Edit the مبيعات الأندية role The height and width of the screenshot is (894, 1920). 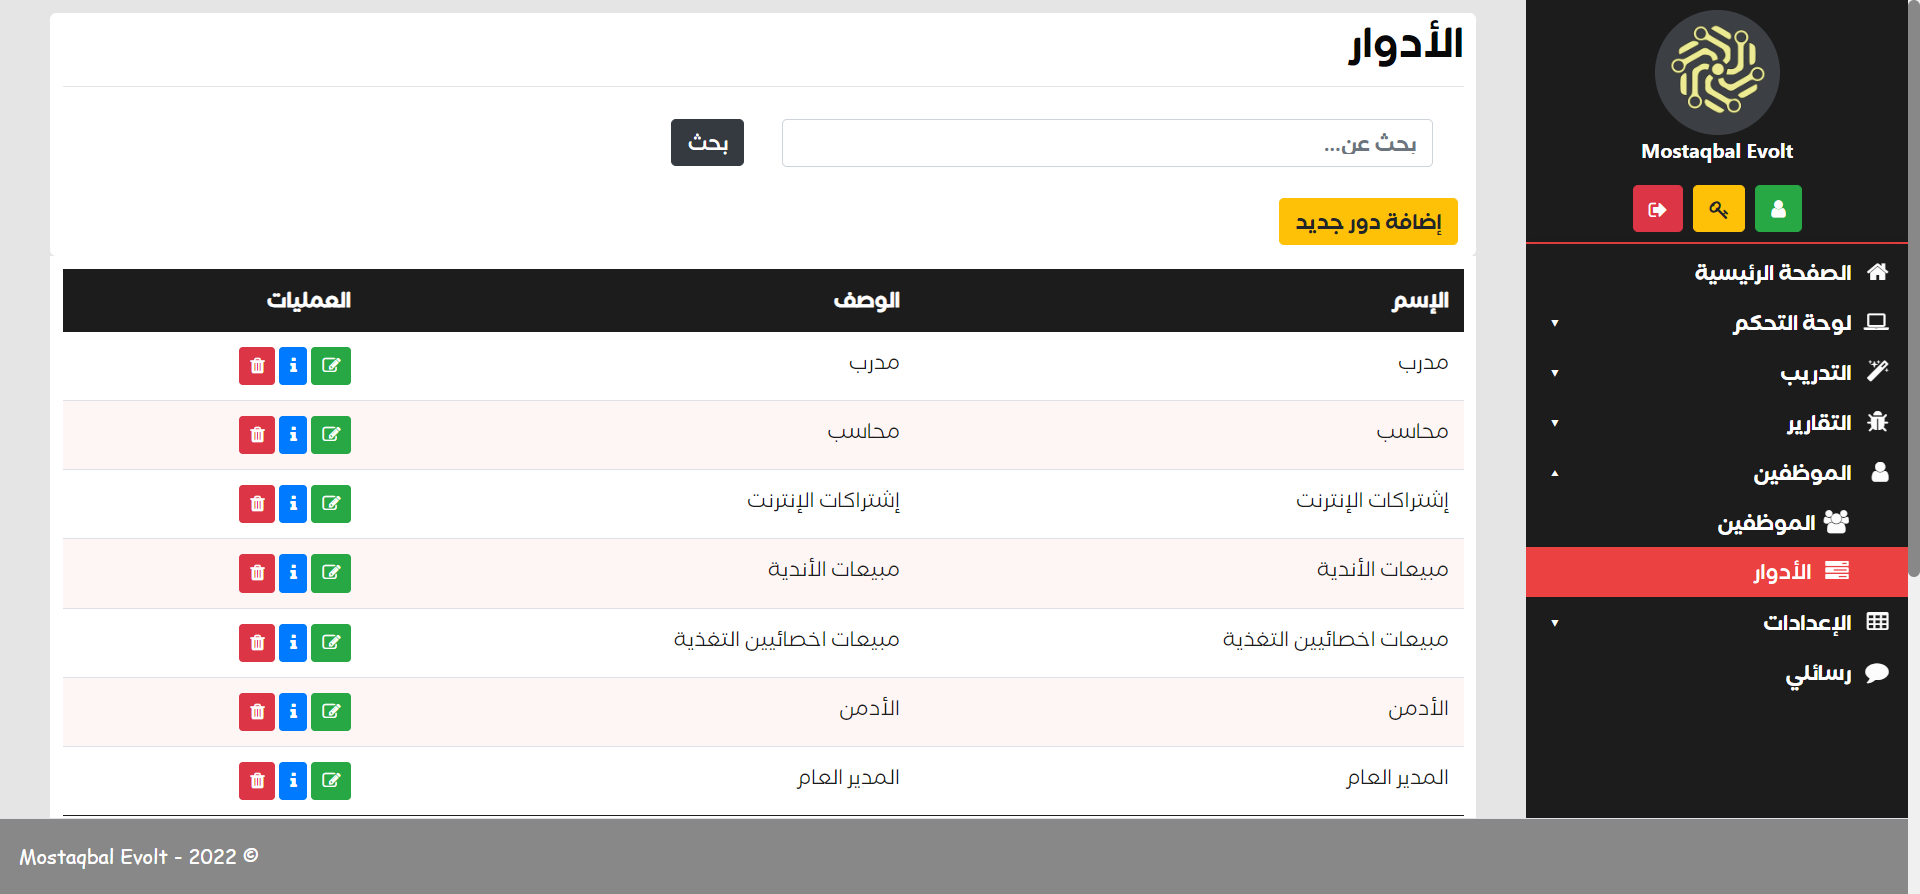coord(330,573)
